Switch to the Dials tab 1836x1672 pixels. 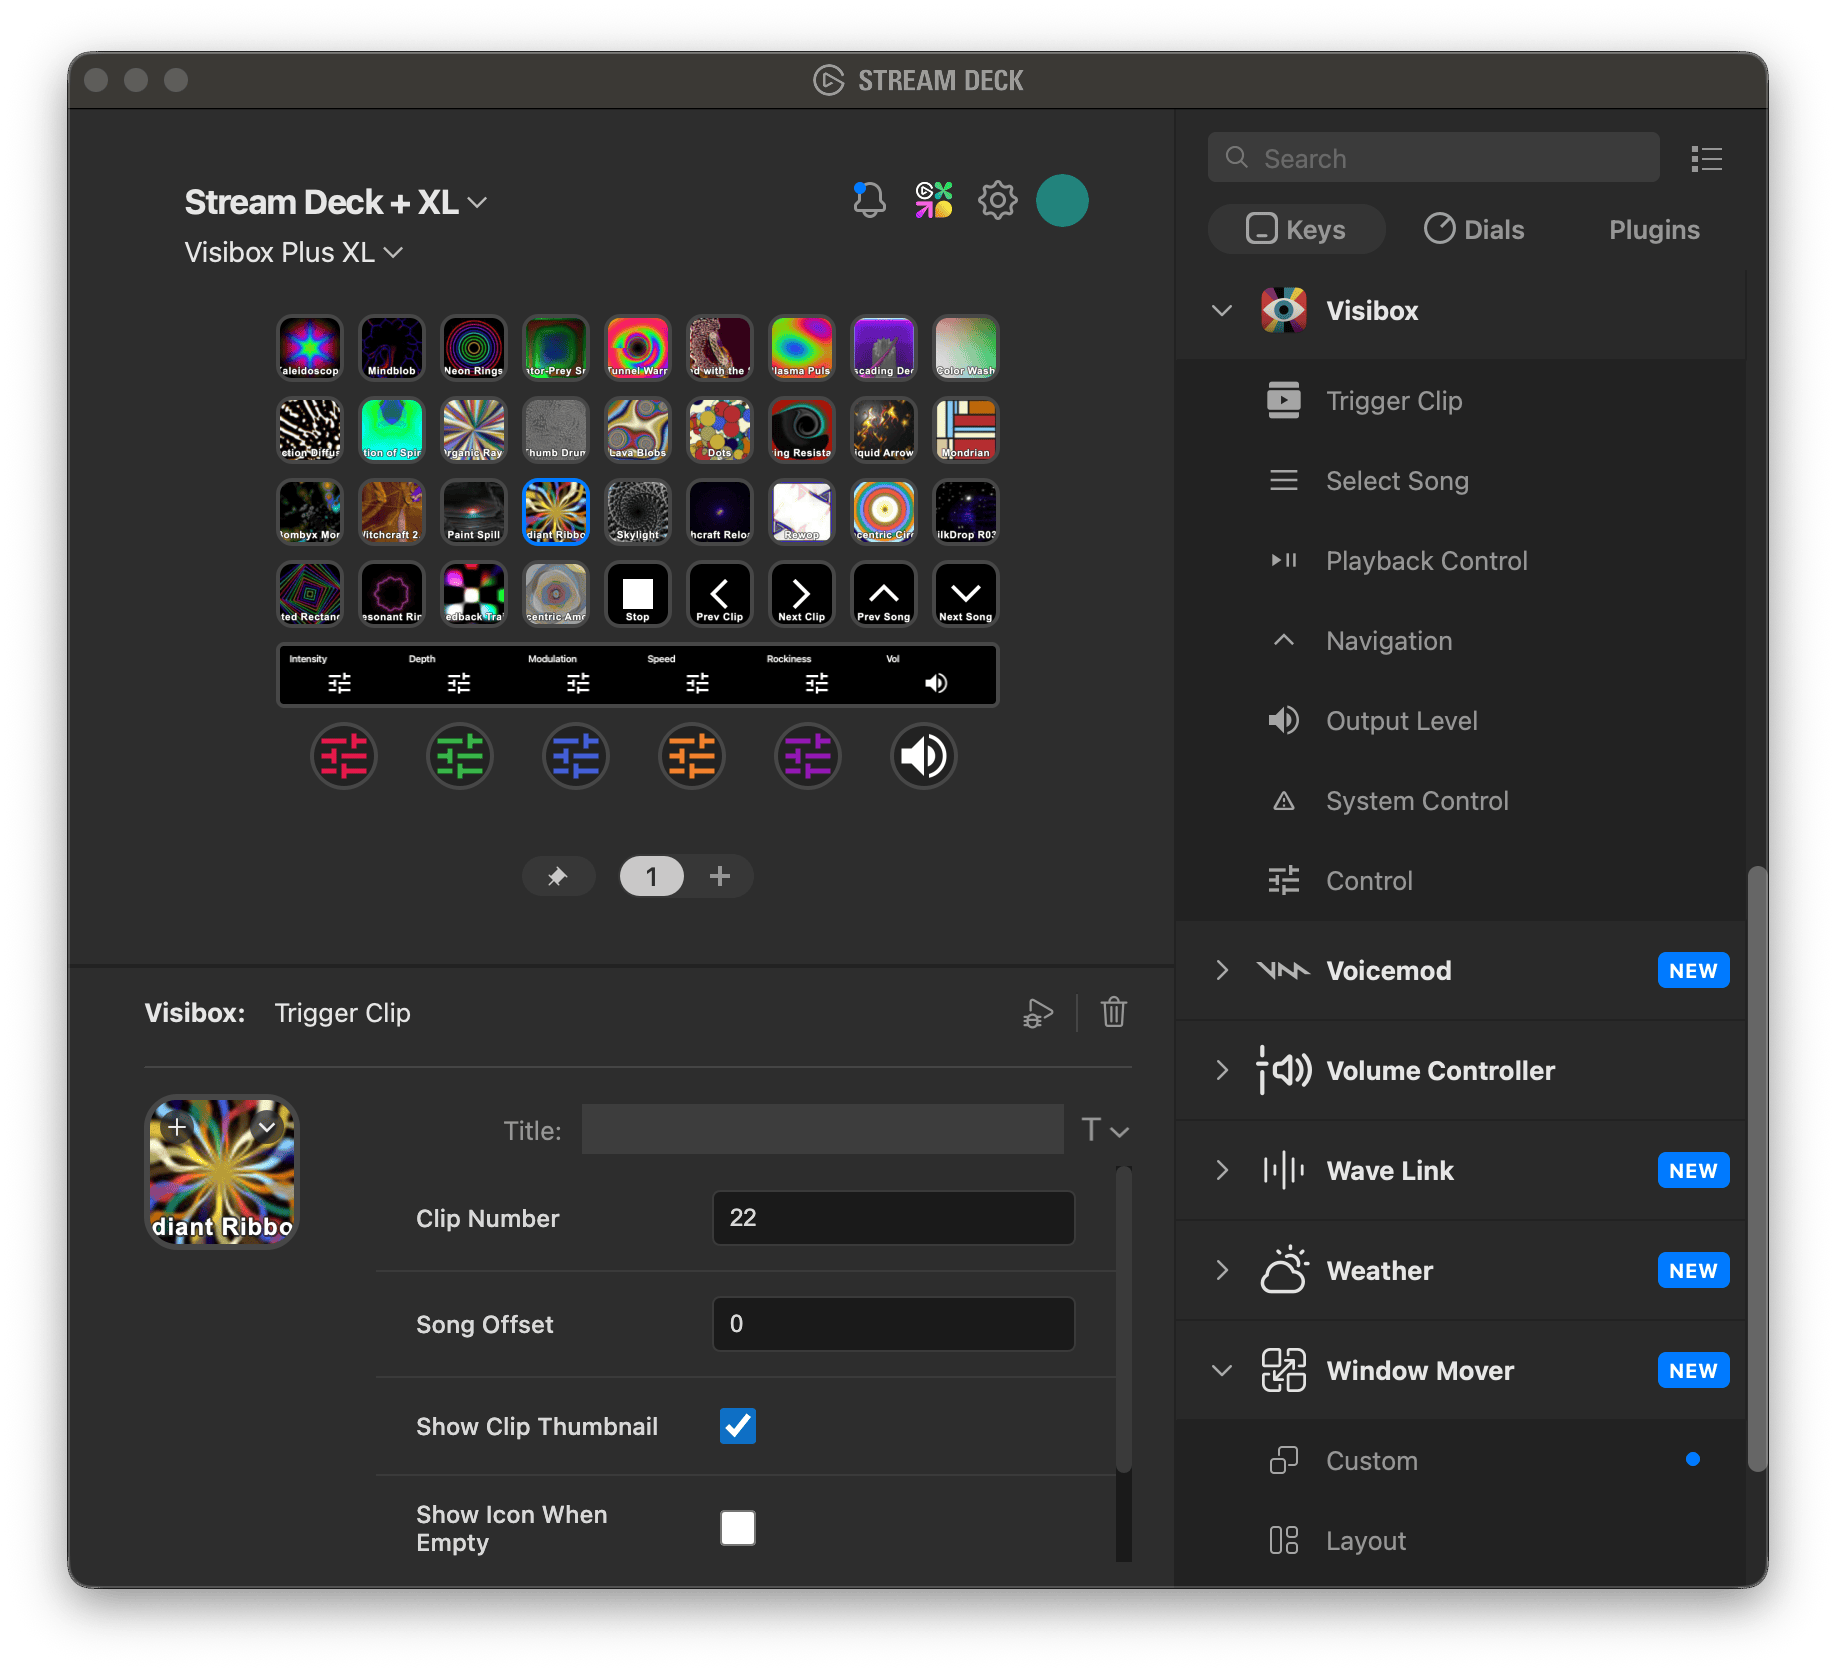(x=1474, y=230)
